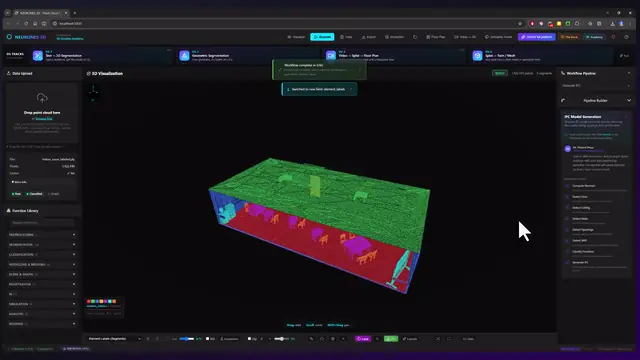Click the purple Lasso button

click(x=362, y=339)
